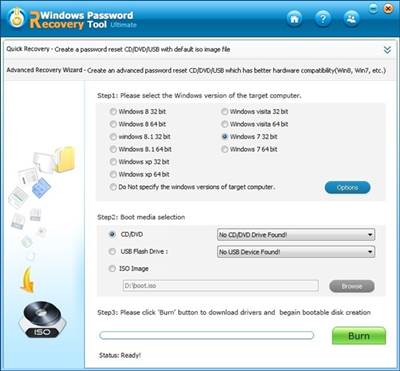Choose windows 8.1 32 bit option
The width and height of the screenshot is (400, 371).
(113, 137)
